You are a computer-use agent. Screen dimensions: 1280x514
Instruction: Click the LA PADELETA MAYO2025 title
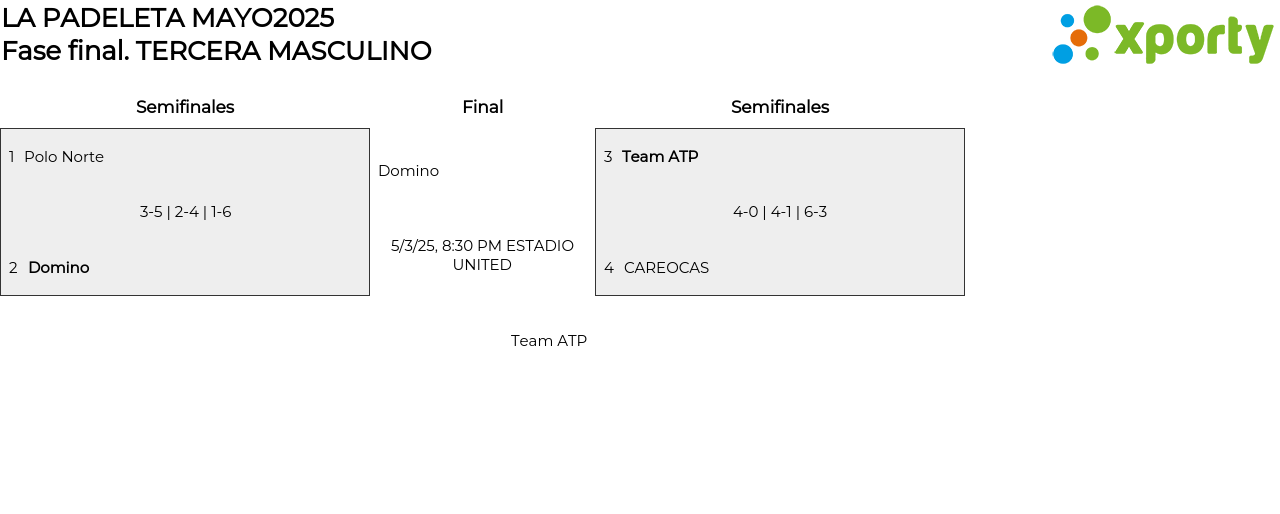pyautogui.click(x=168, y=18)
